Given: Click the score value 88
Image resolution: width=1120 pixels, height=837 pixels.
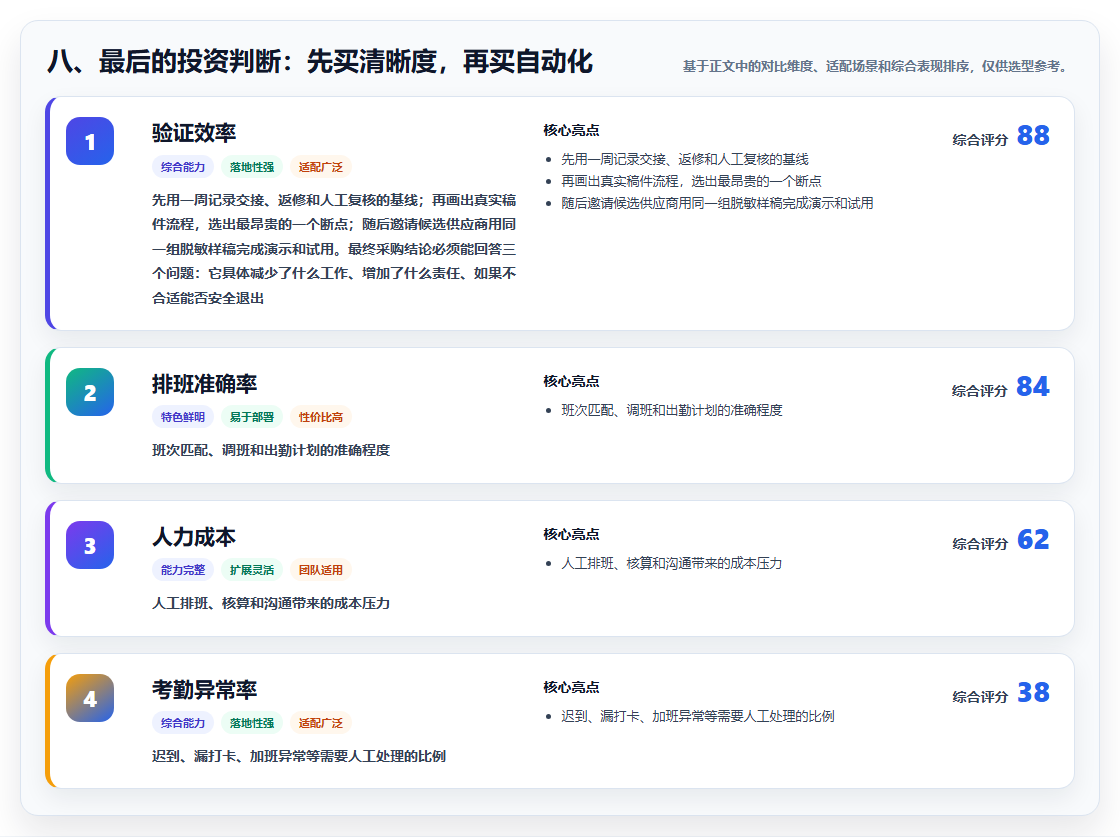Looking at the screenshot, I should coord(1033,135).
